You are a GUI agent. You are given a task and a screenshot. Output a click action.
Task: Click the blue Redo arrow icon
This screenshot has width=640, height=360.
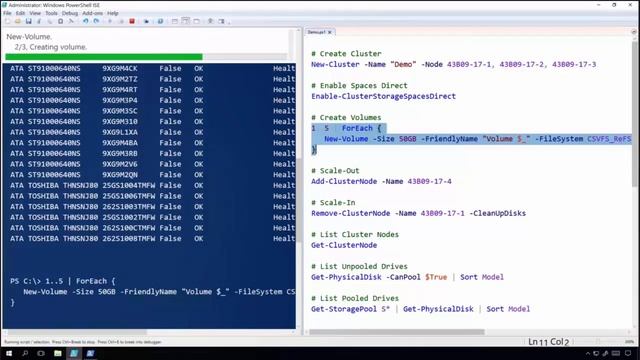pyautogui.click(x=96, y=21)
